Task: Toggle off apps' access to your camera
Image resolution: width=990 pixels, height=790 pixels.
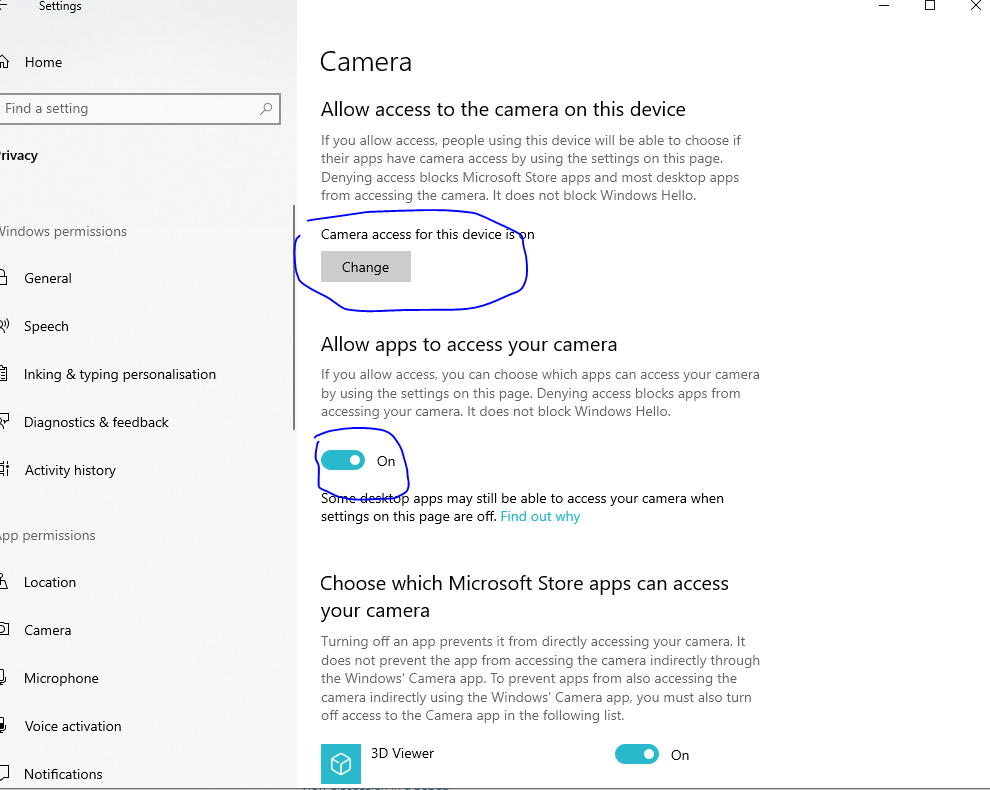Action: pos(343,460)
